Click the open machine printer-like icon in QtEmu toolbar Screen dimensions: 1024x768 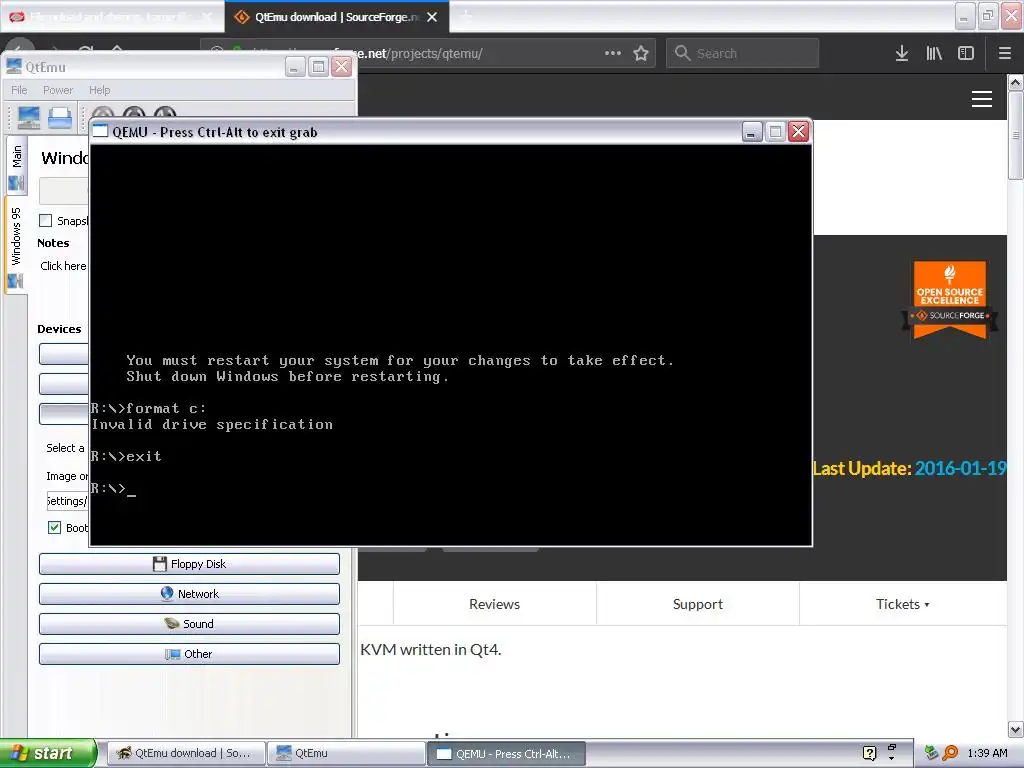[x=60, y=118]
